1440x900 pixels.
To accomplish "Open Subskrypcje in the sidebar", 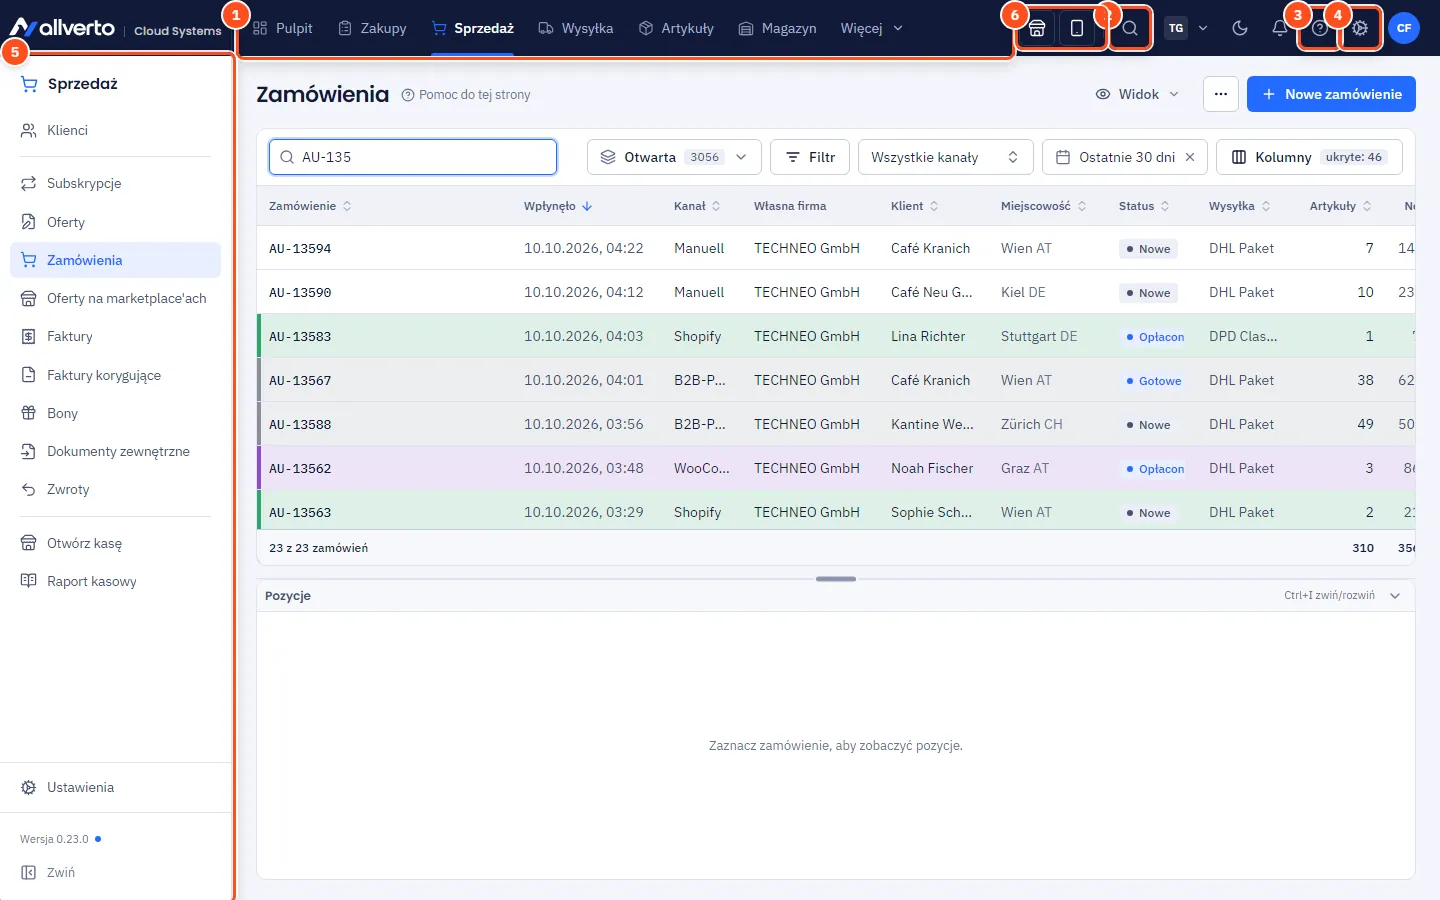I will pos(115,183).
